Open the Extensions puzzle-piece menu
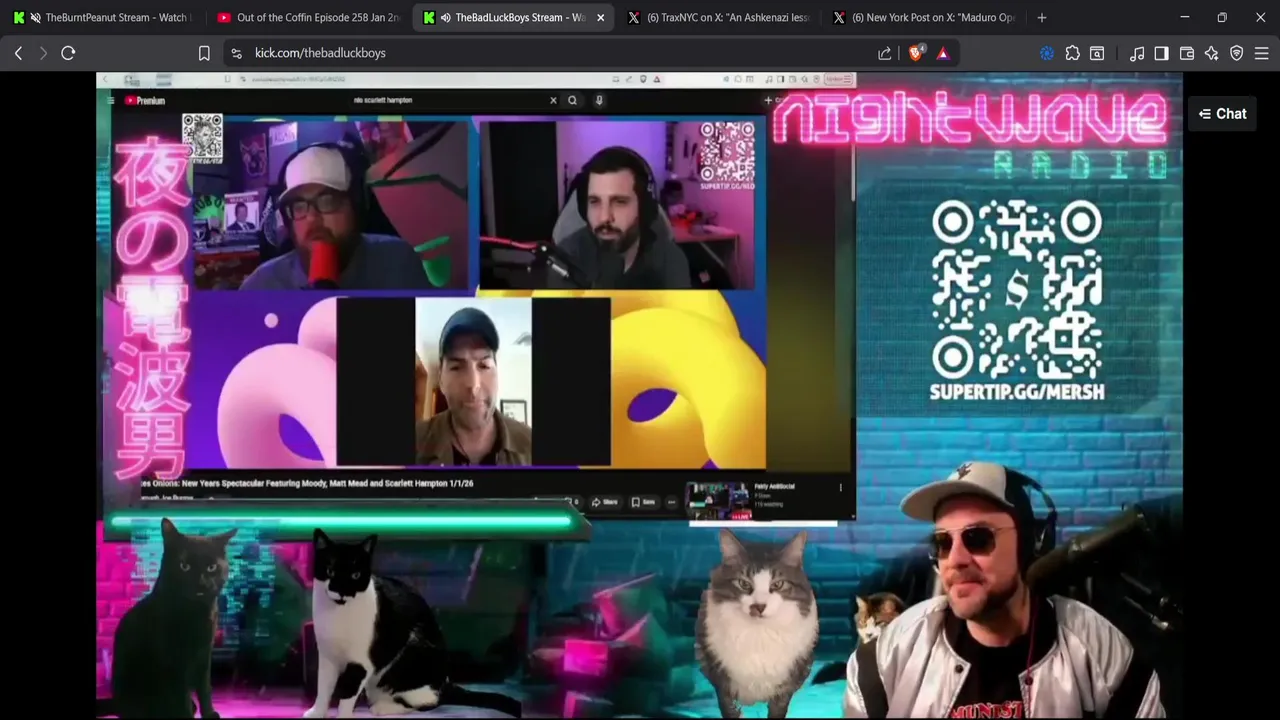This screenshot has width=1280, height=720. (x=1072, y=53)
